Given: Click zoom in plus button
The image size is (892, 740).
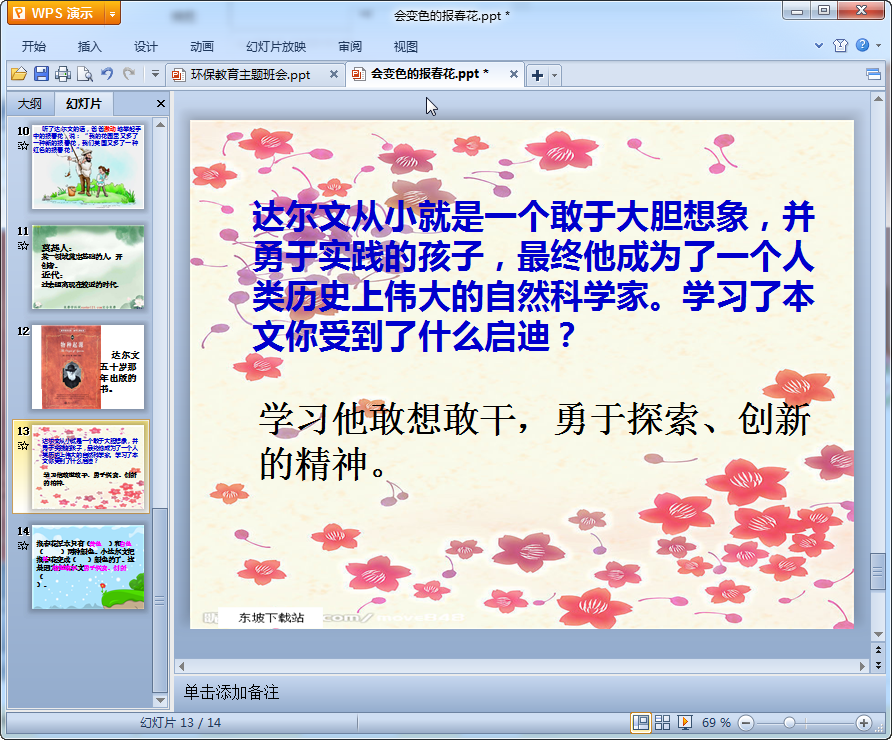Looking at the screenshot, I should pyautogui.click(x=864, y=723).
